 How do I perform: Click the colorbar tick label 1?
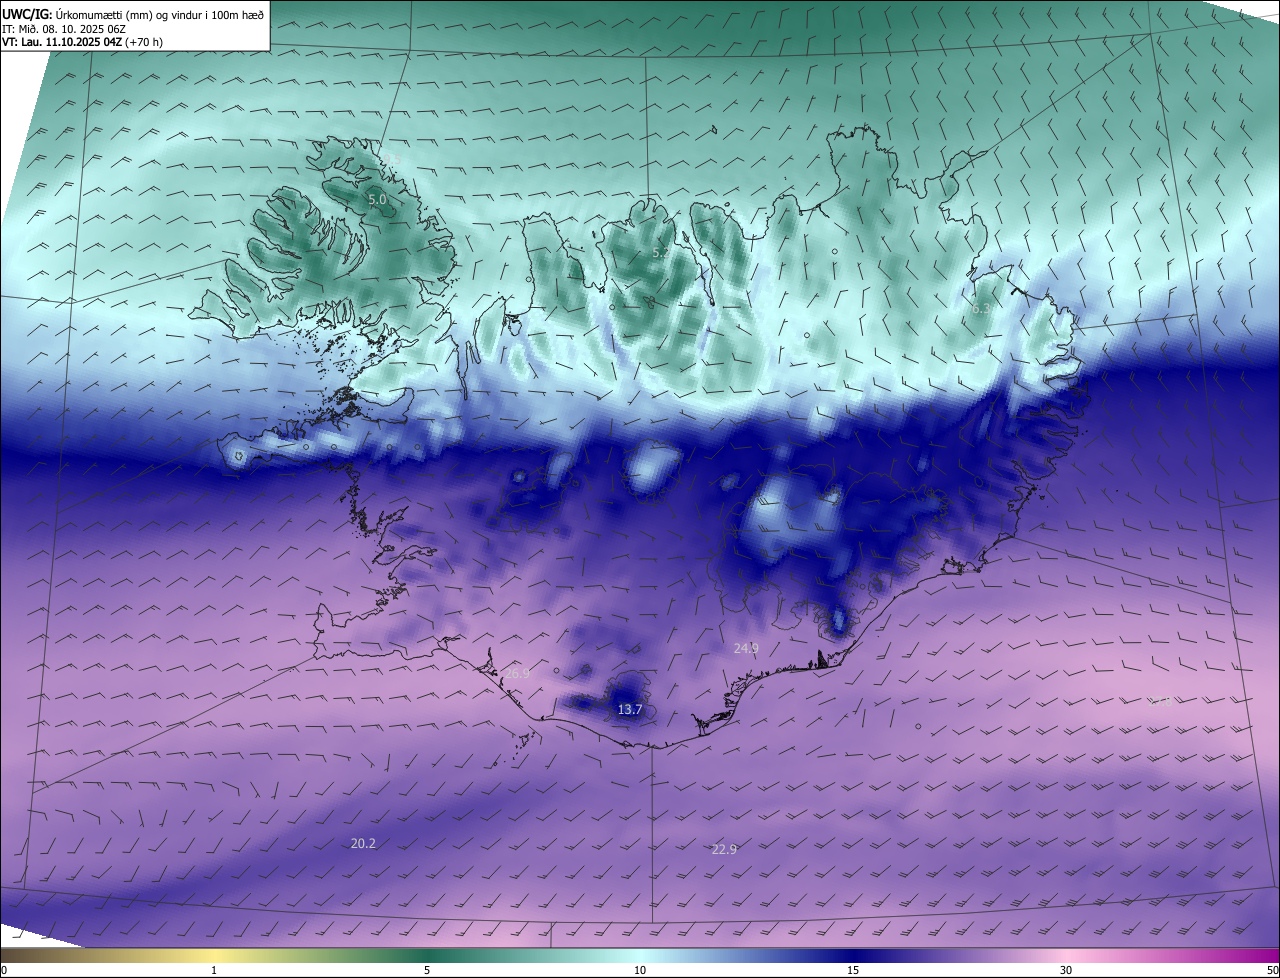click(214, 971)
